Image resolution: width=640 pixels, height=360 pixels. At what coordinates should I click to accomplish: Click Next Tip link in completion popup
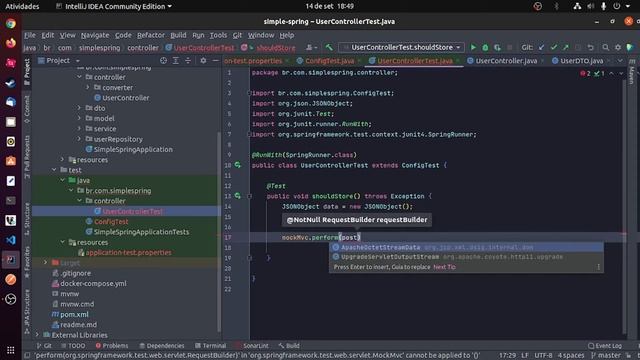pyautogui.click(x=444, y=267)
